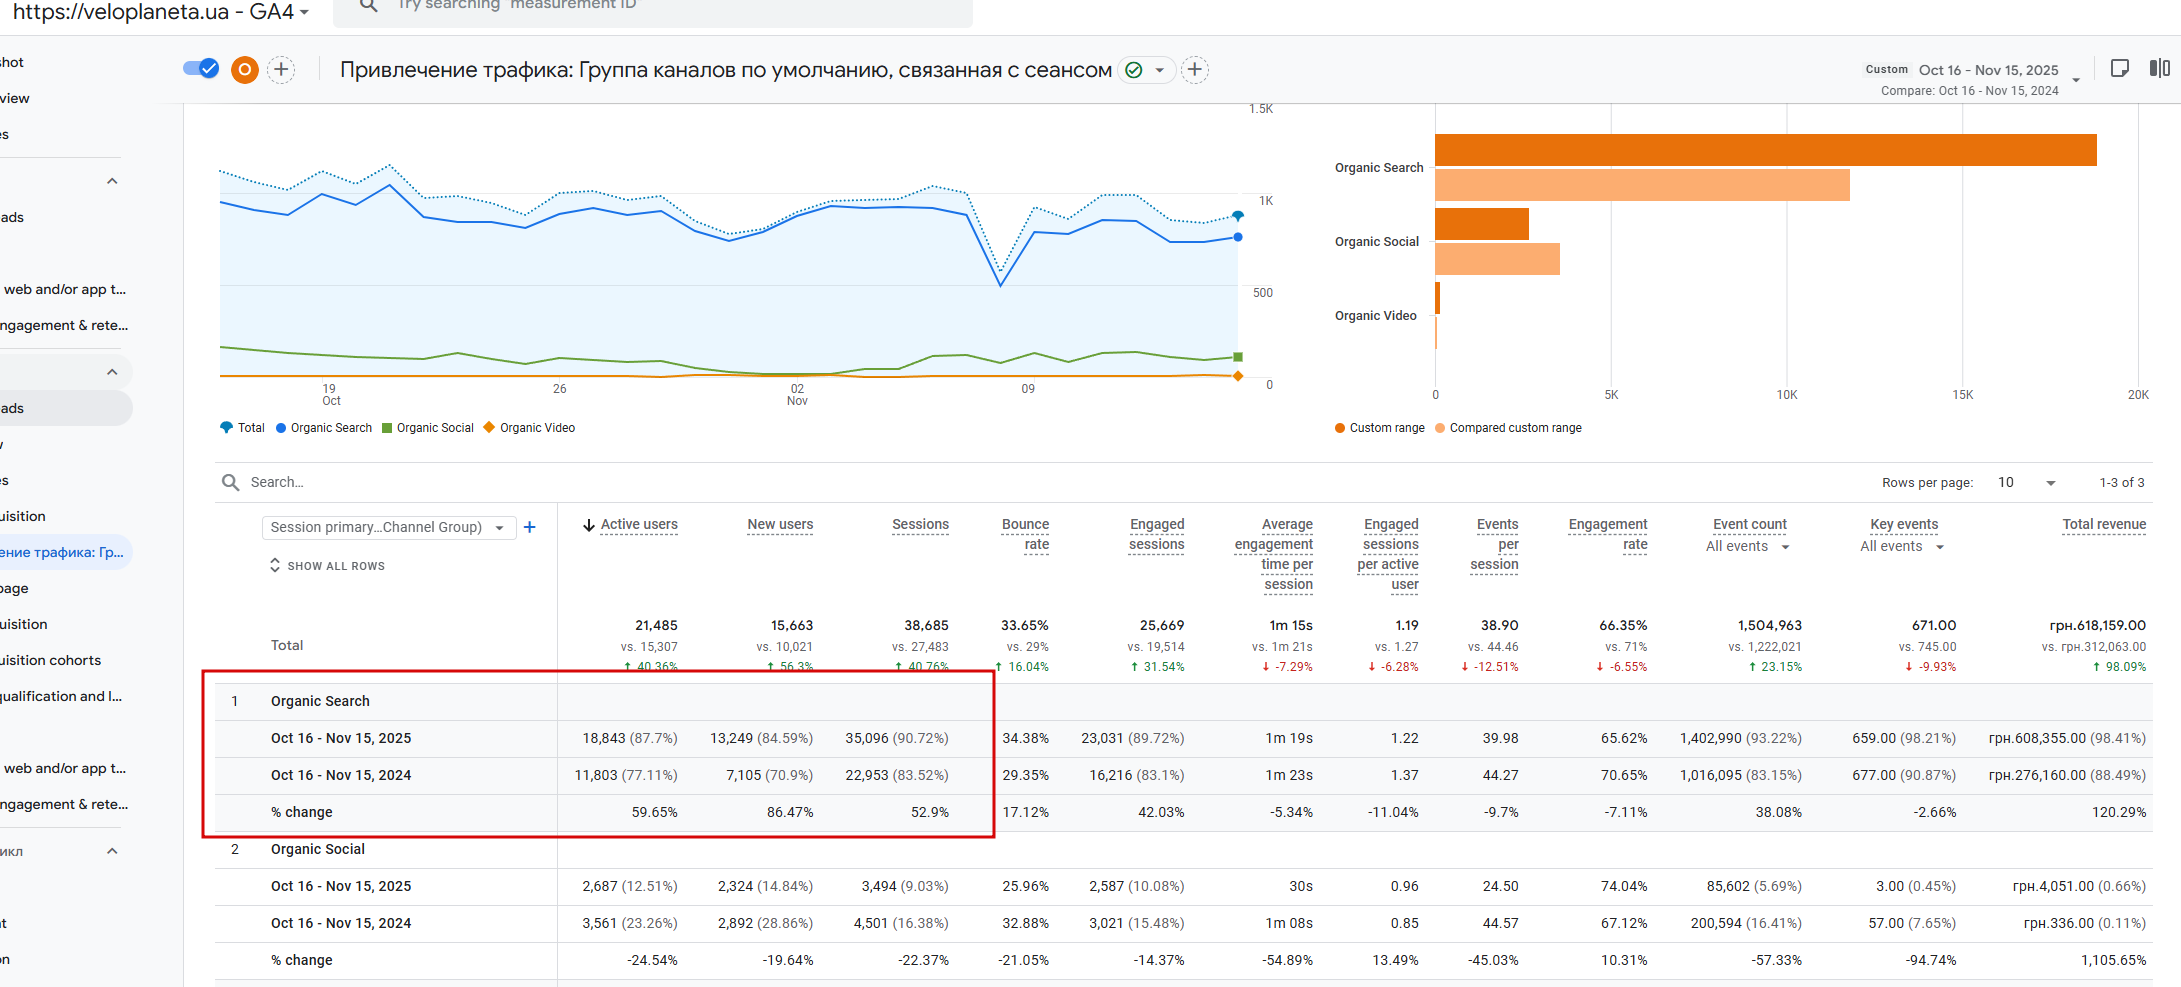Viewport: 2181px width, 987px height.
Task: Click the revenue change value '1,105.65%'
Action: pos(2114,960)
